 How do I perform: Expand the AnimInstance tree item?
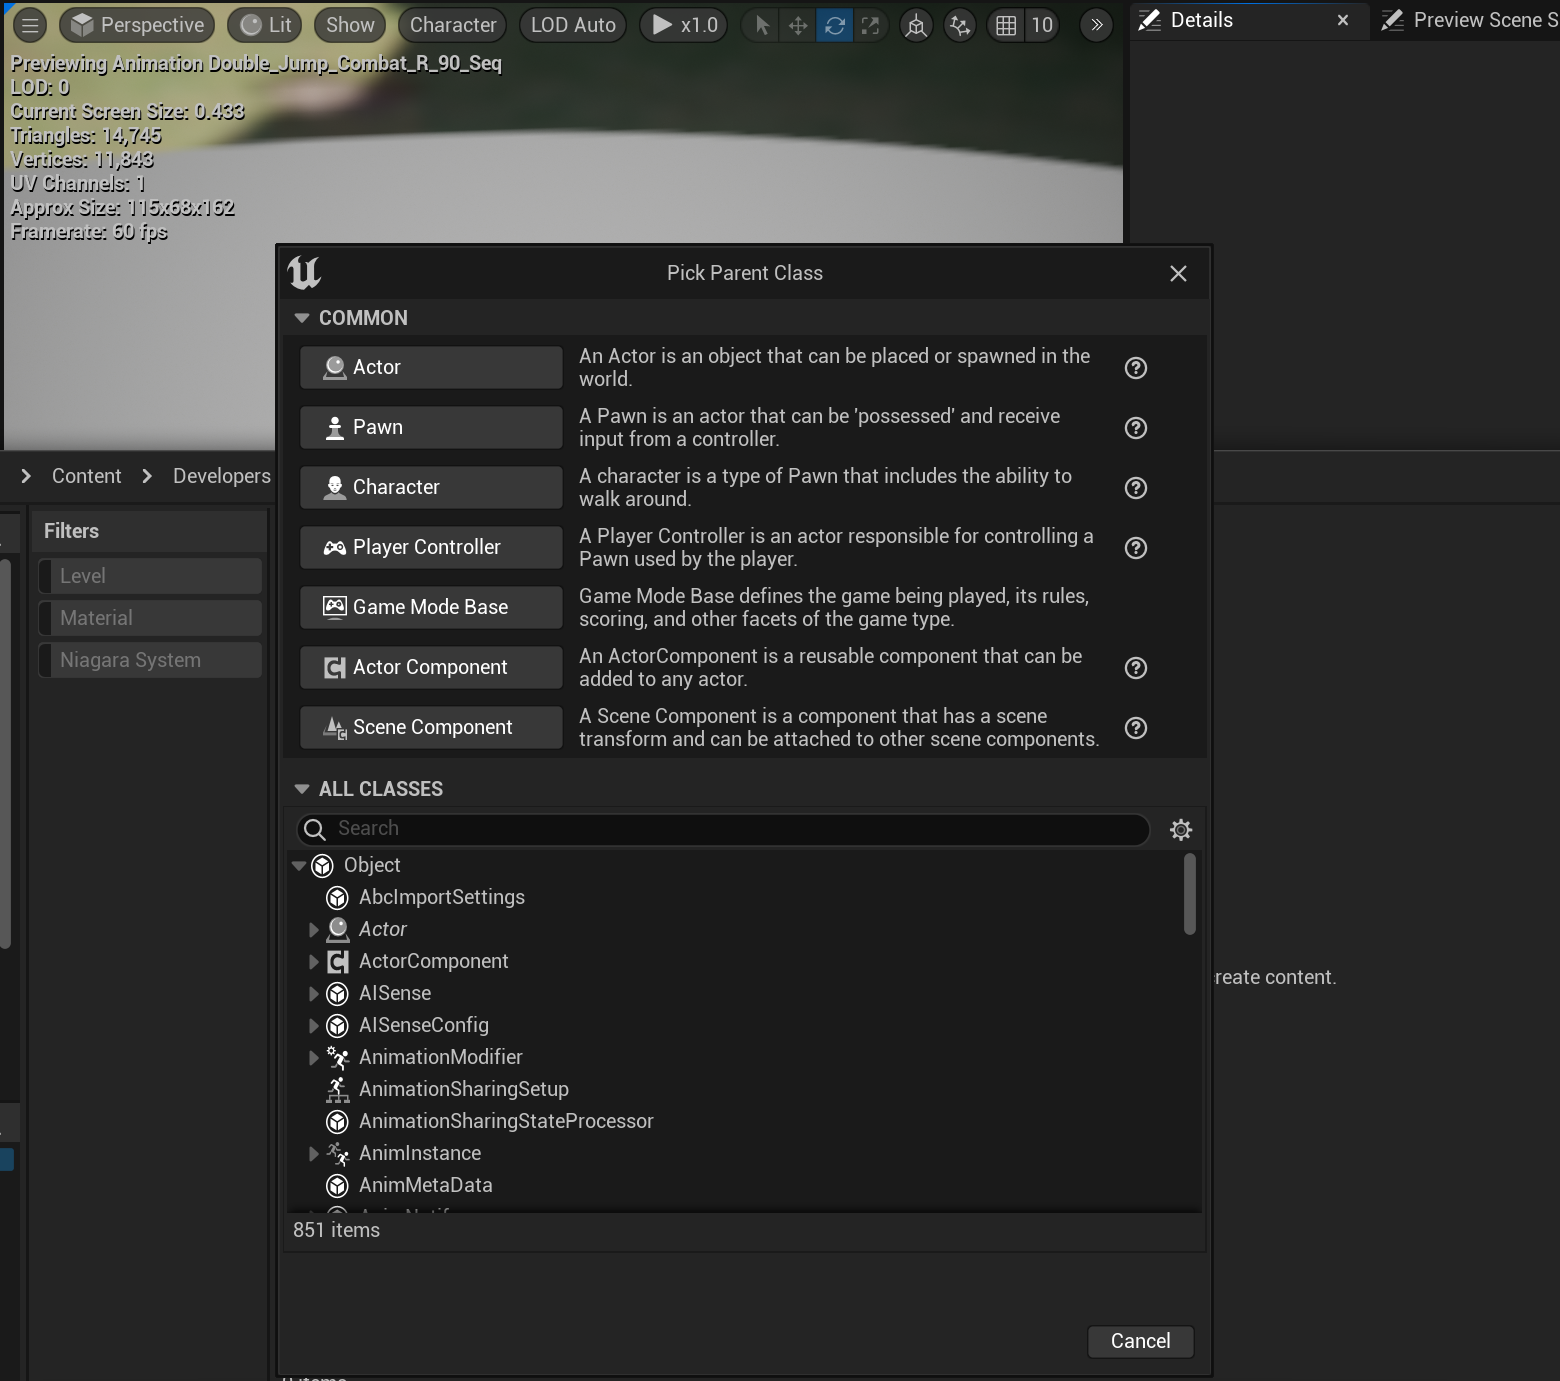tap(315, 1153)
